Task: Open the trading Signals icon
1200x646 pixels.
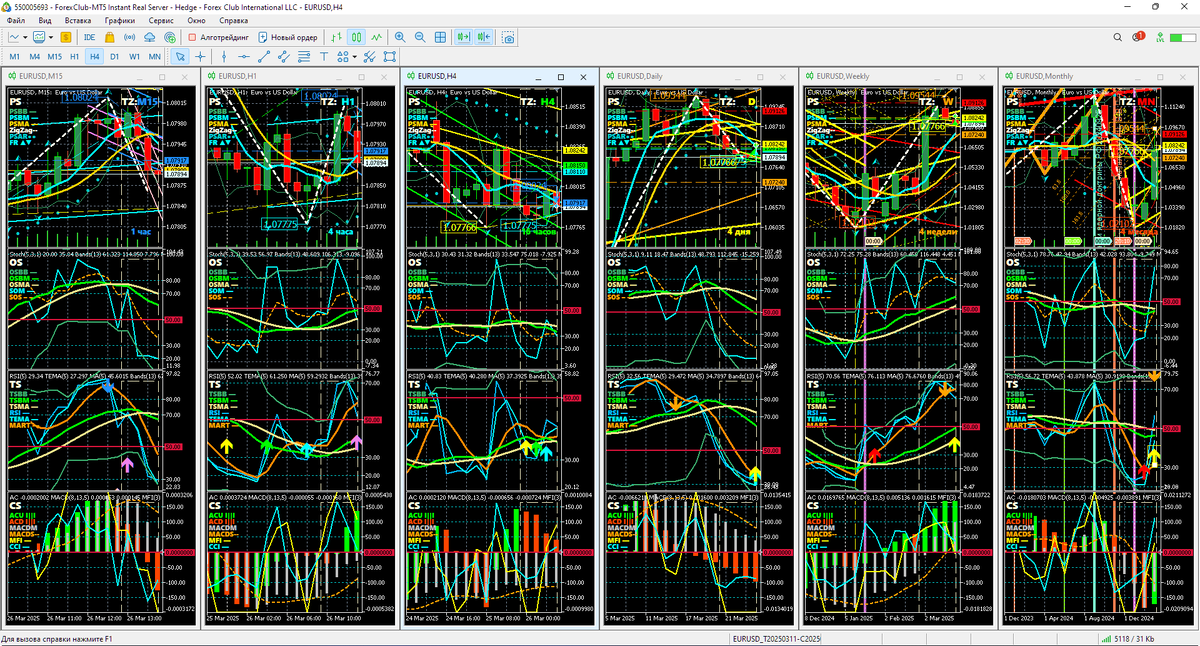Action: pyautogui.click(x=129, y=37)
